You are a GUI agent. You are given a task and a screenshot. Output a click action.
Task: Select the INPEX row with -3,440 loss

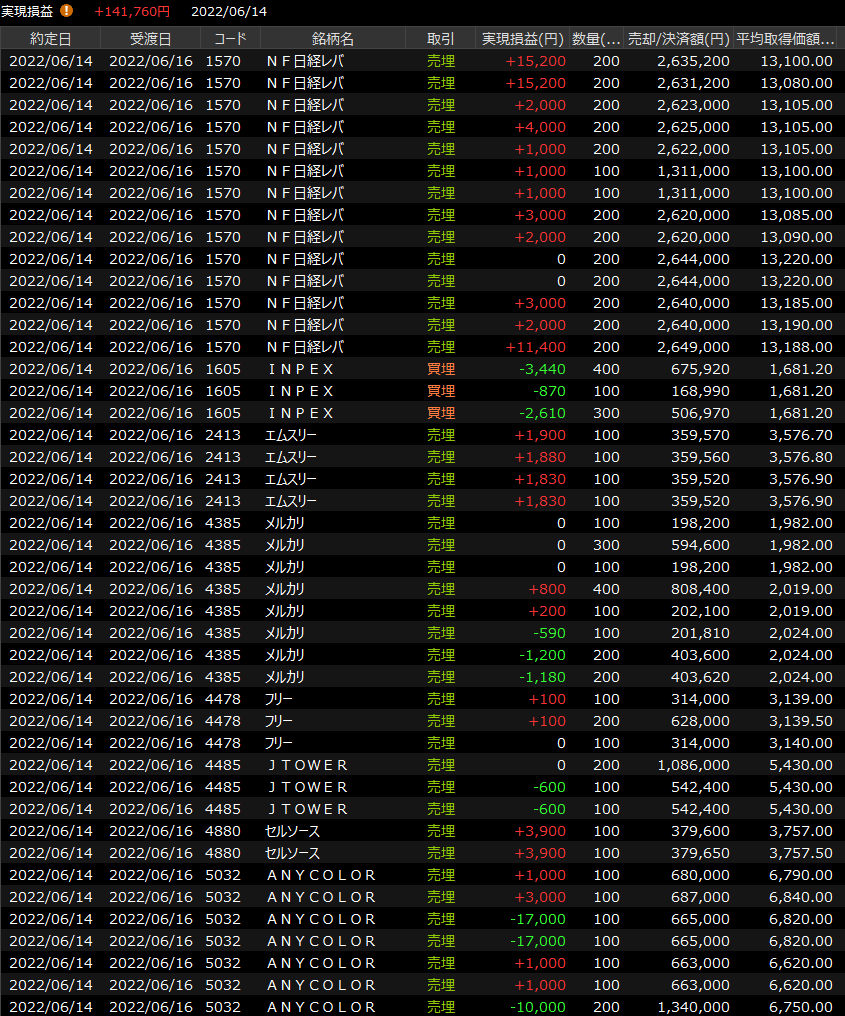point(420,369)
